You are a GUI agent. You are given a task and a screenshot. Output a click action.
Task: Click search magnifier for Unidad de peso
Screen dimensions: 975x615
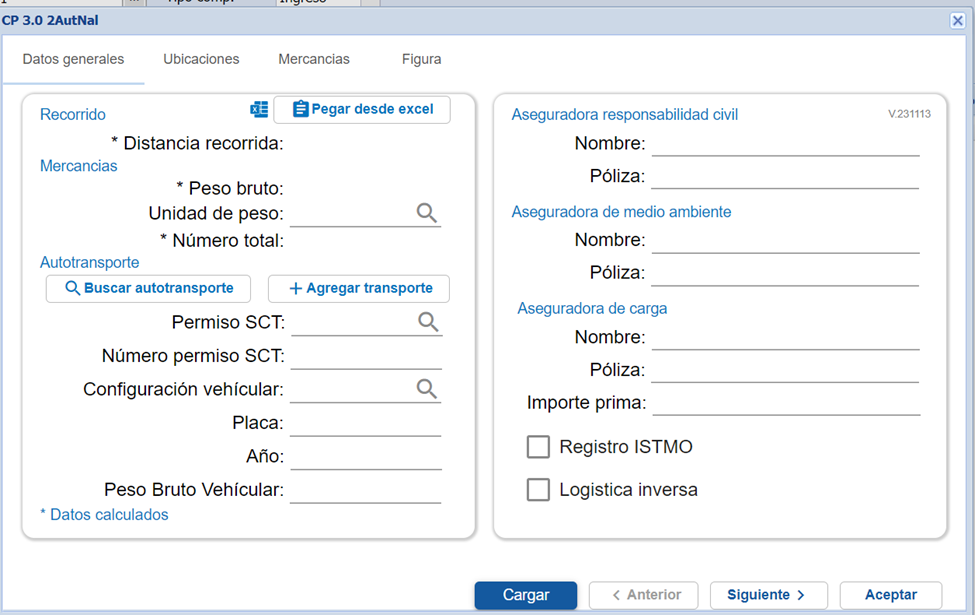(x=427, y=213)
